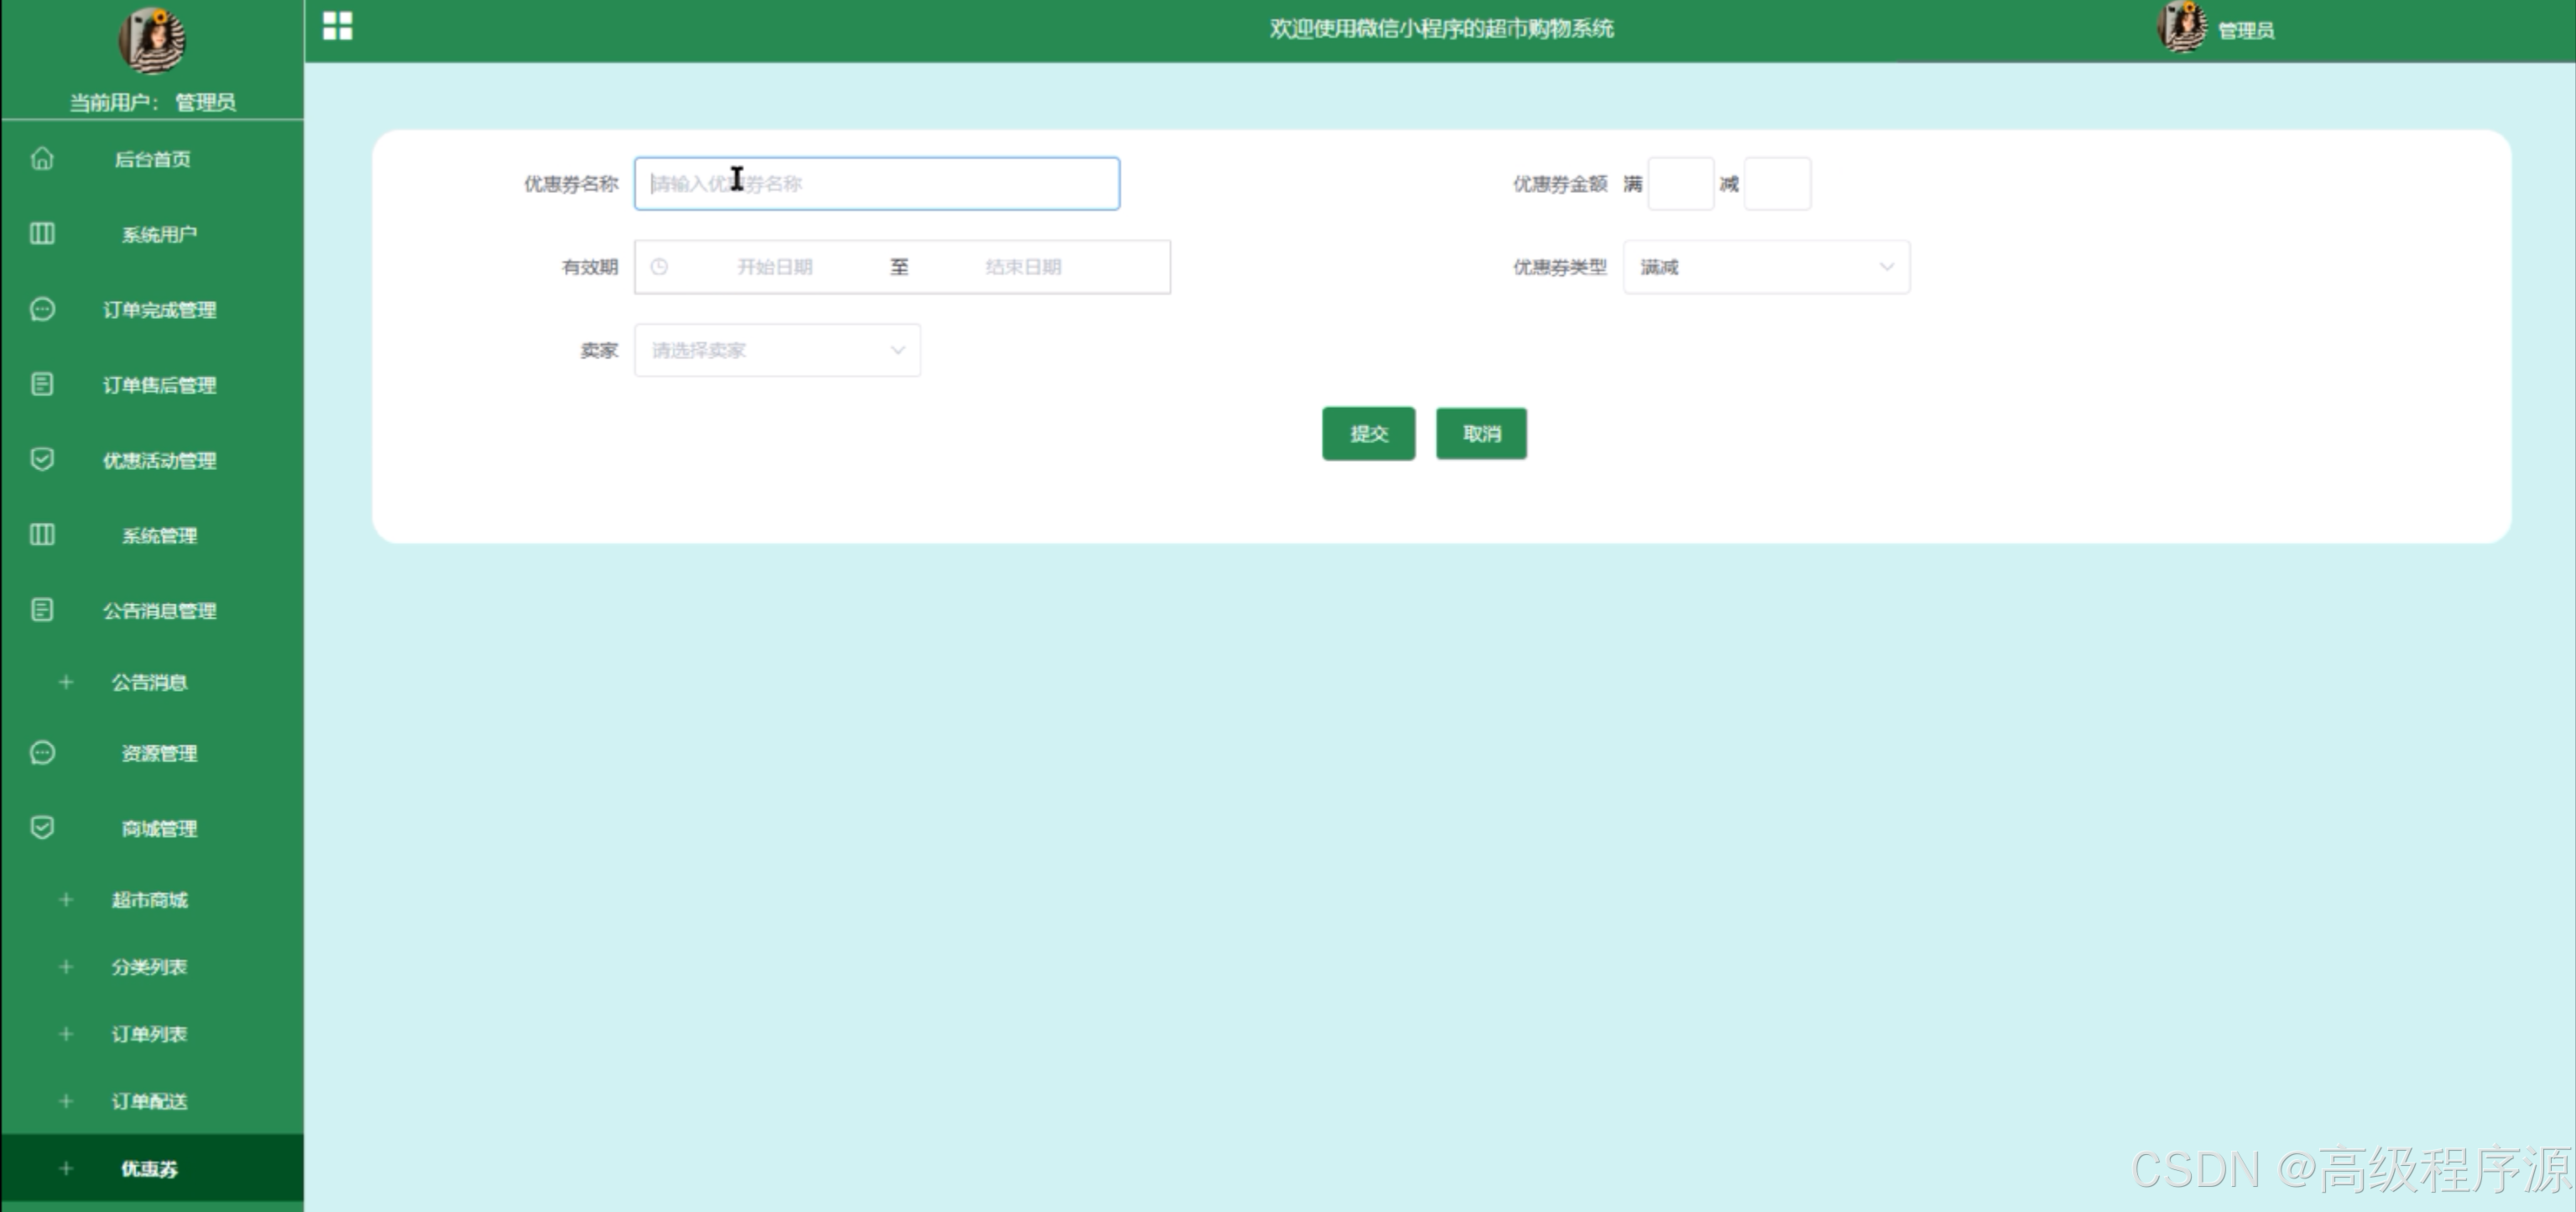Click the shield icon beside 优惠活动管理
Viewport: 2576px width, 1212px height.
click(42, 459)
